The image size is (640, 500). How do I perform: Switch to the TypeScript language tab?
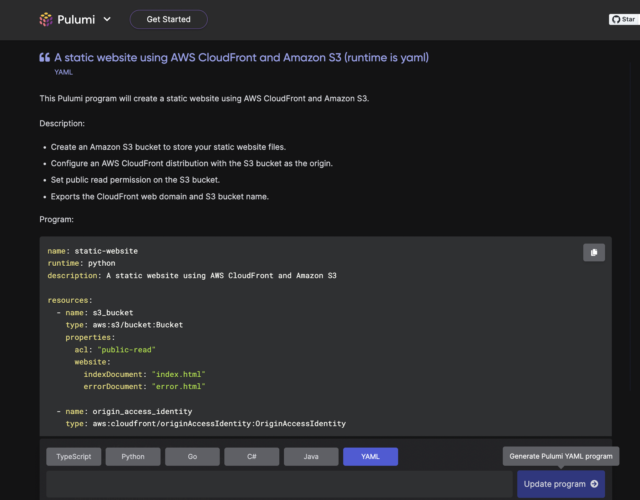tap(73, 456)
